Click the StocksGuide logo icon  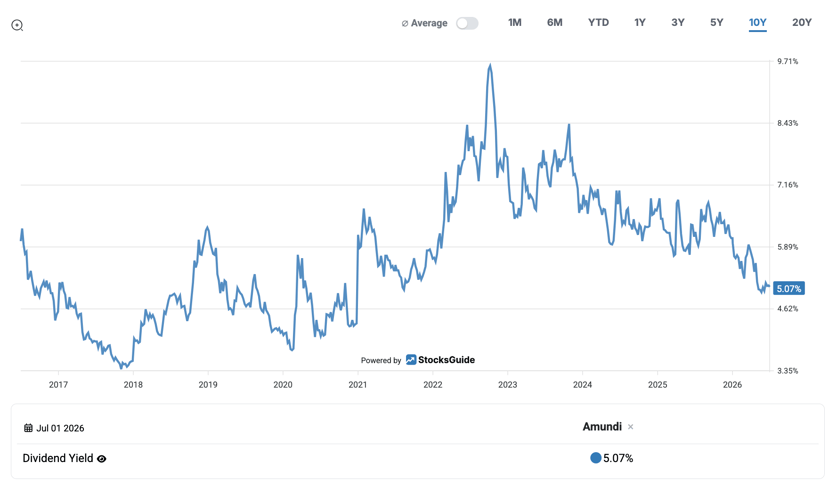(x=411, y=360)
